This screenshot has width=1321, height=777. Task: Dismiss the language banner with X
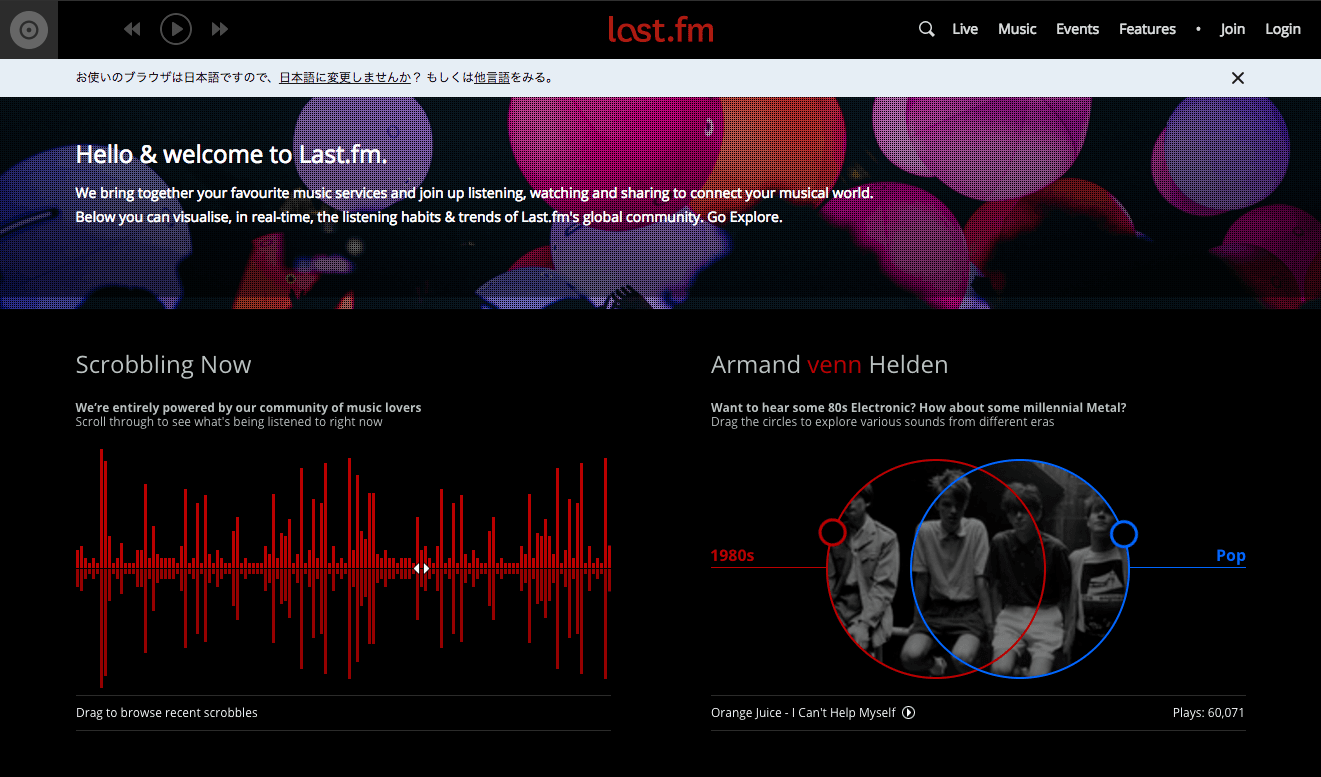click(1238, 78)
